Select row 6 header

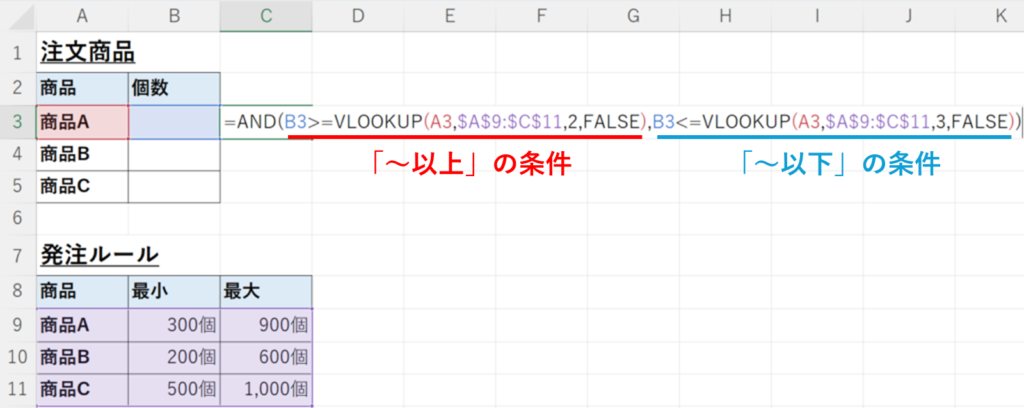18,219
